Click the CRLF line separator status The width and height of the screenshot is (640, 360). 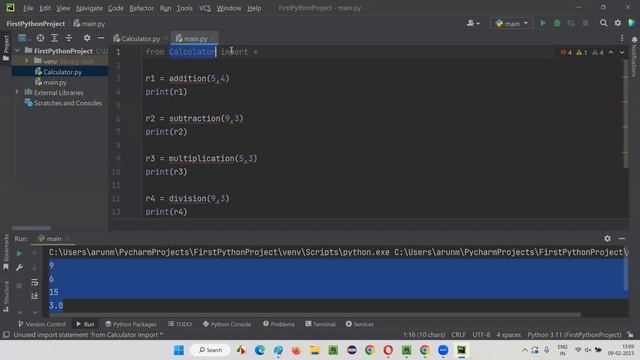(458, 335)
